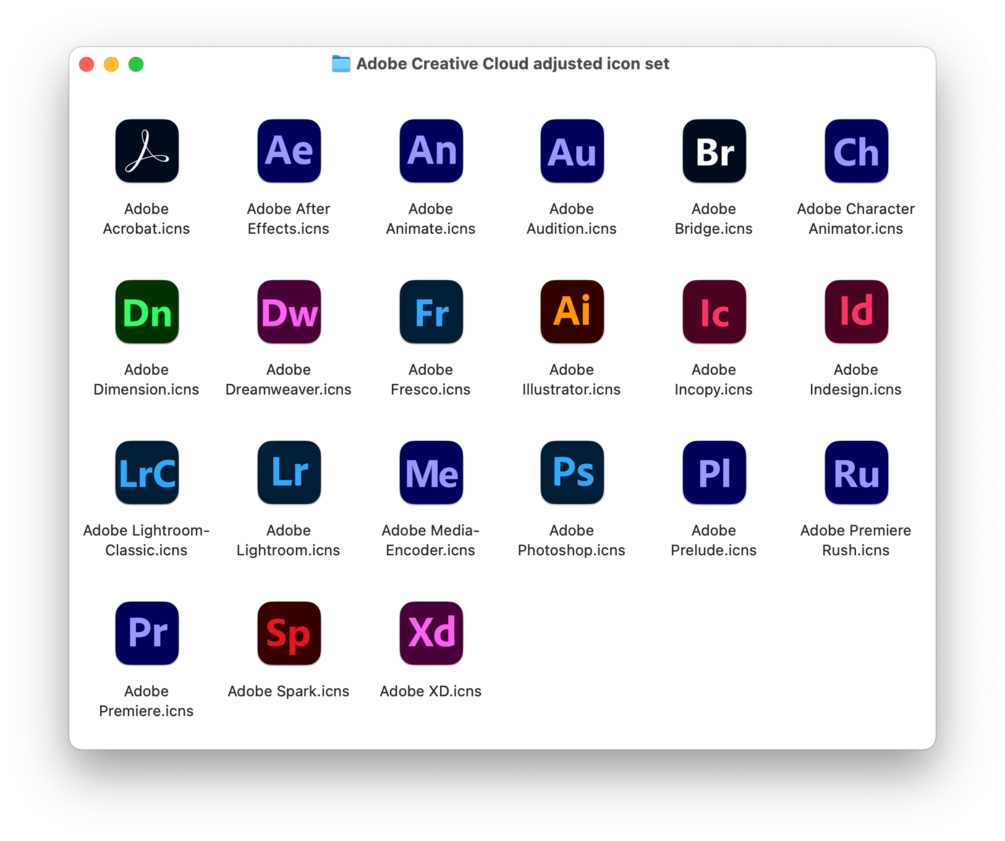Click the 'Adobe Media-Encoder.icns' file name
The height and width of the screenshot is (841, 1005).
click(431, 540)
